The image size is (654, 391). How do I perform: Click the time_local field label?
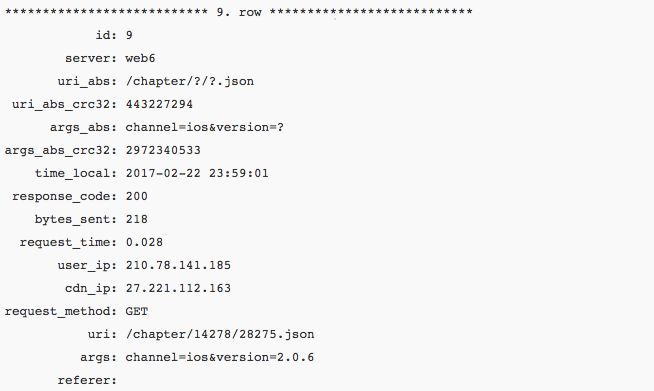76,174
